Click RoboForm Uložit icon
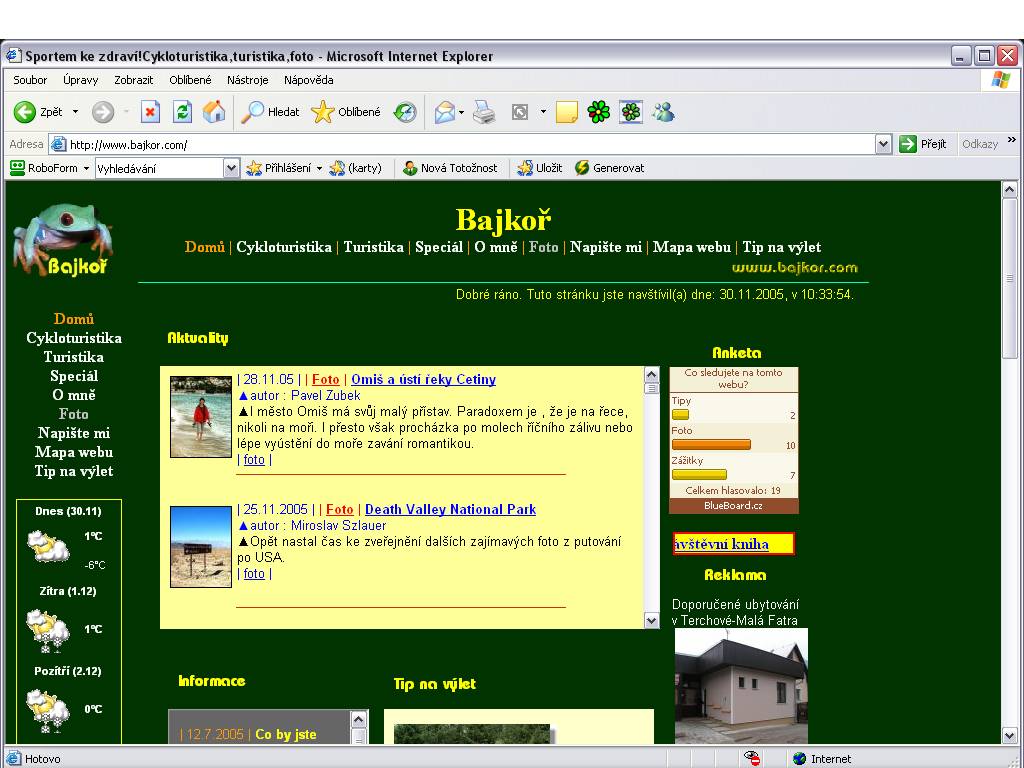The width and height of the screenshot is (1024, 768). pyautogui.click(x=525, y=168)
